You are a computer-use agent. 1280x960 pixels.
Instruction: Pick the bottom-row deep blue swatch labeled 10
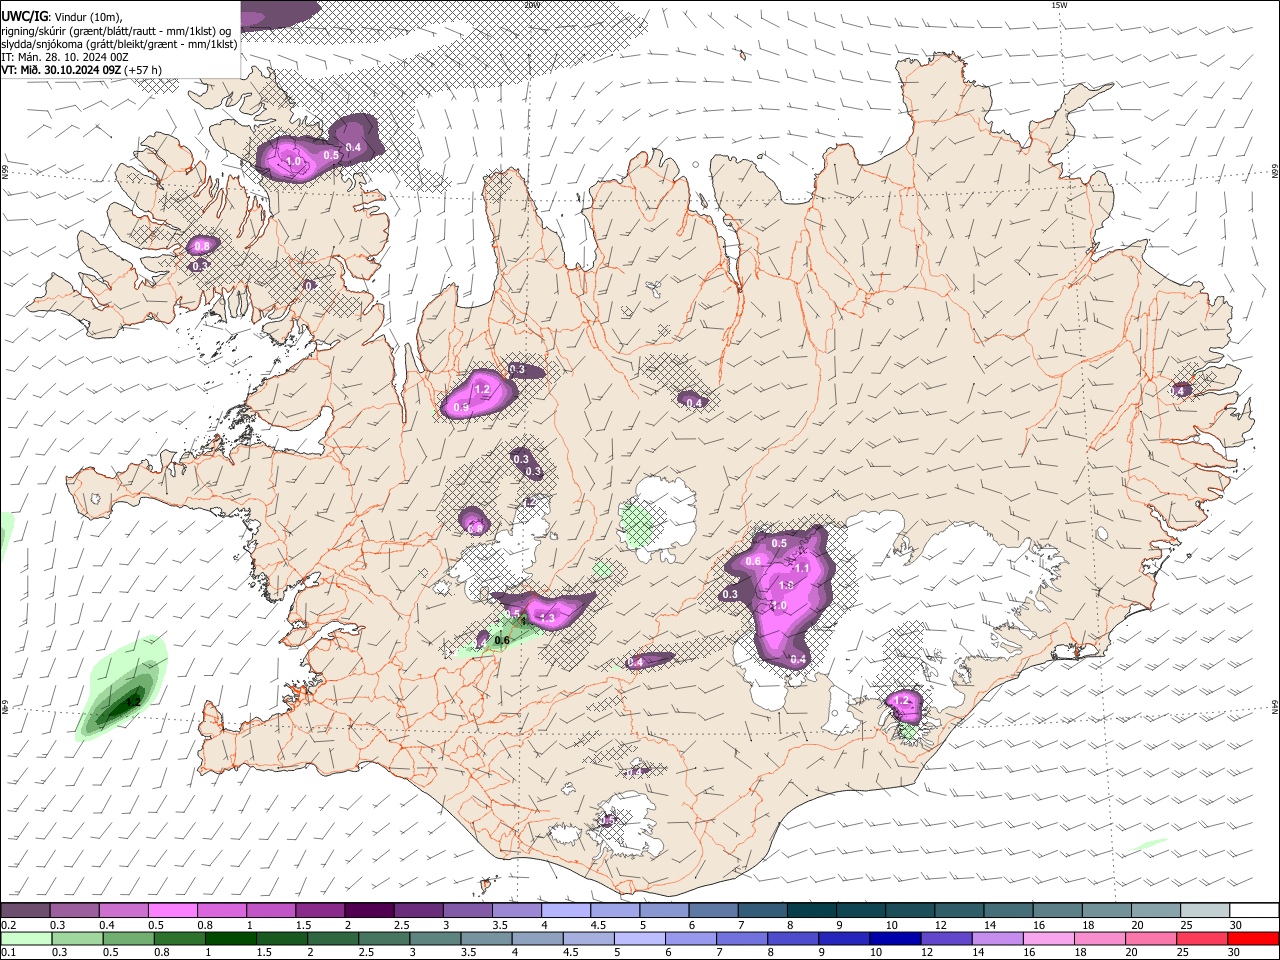[x=894, y=938]
